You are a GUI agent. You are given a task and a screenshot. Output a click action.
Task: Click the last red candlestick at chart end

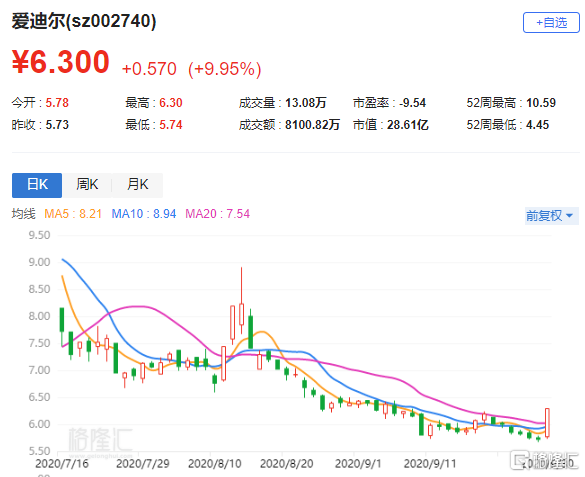point(547,423)
